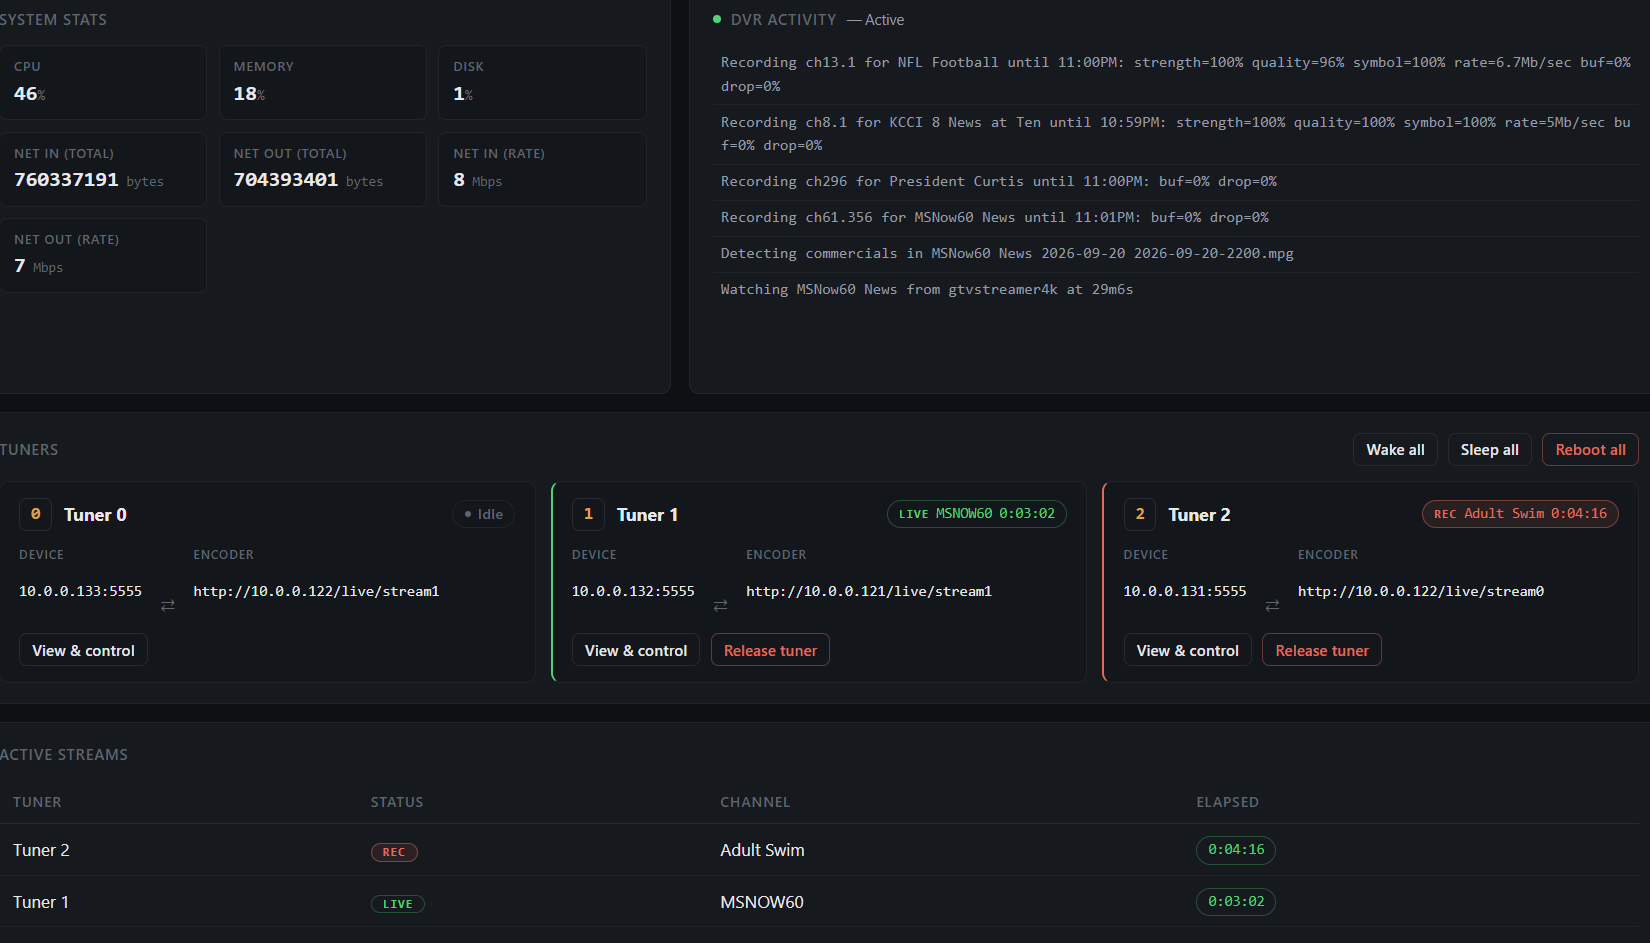Click the Tuner 2 number badge
Image resolution: width=1650 pixels, height=943 pixels.
[x=1140, y=514]
